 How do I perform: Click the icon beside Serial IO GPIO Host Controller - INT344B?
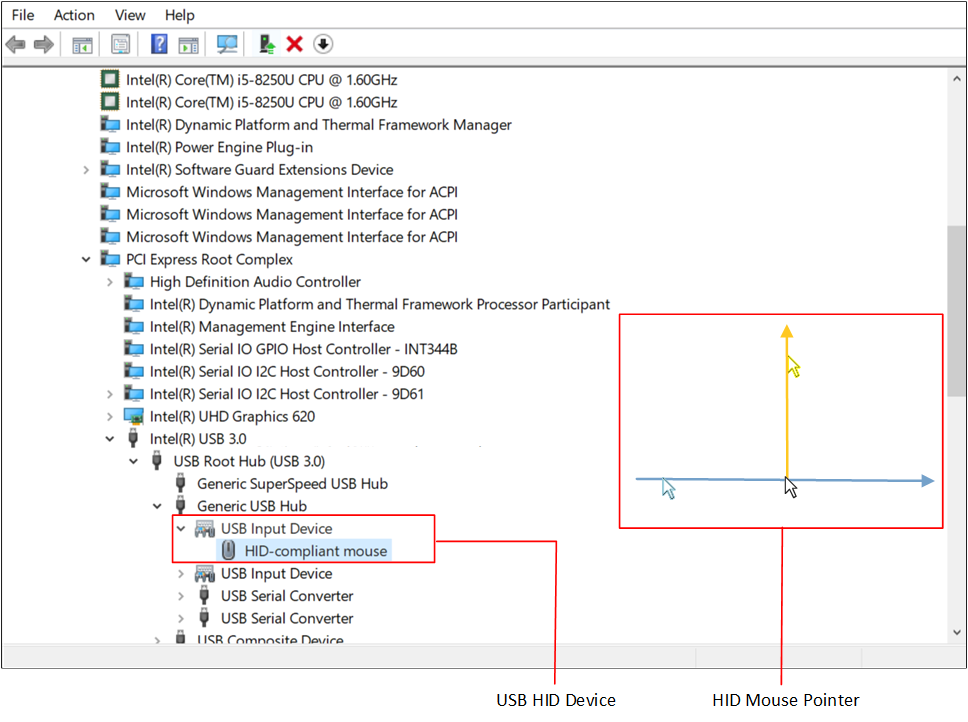tap(134, 349)
